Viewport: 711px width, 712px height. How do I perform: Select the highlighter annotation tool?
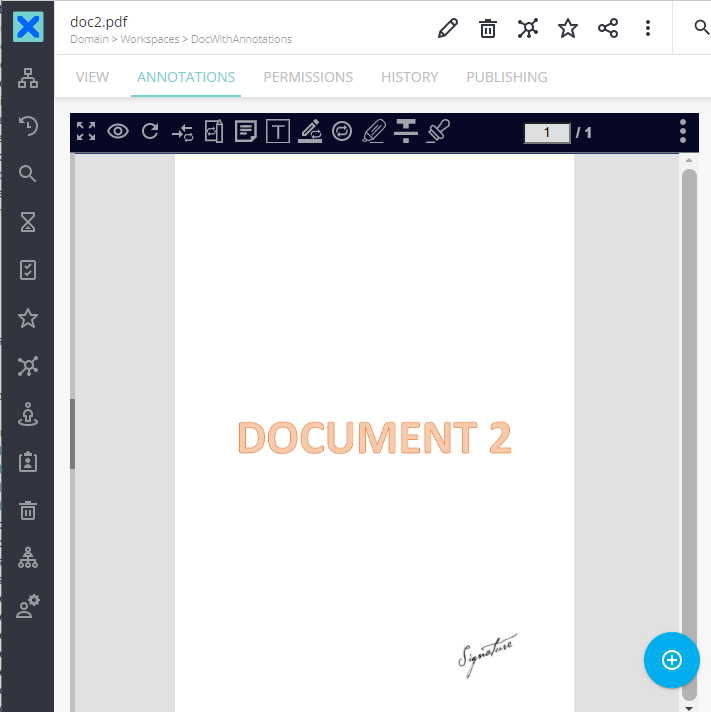pos(374,131)
